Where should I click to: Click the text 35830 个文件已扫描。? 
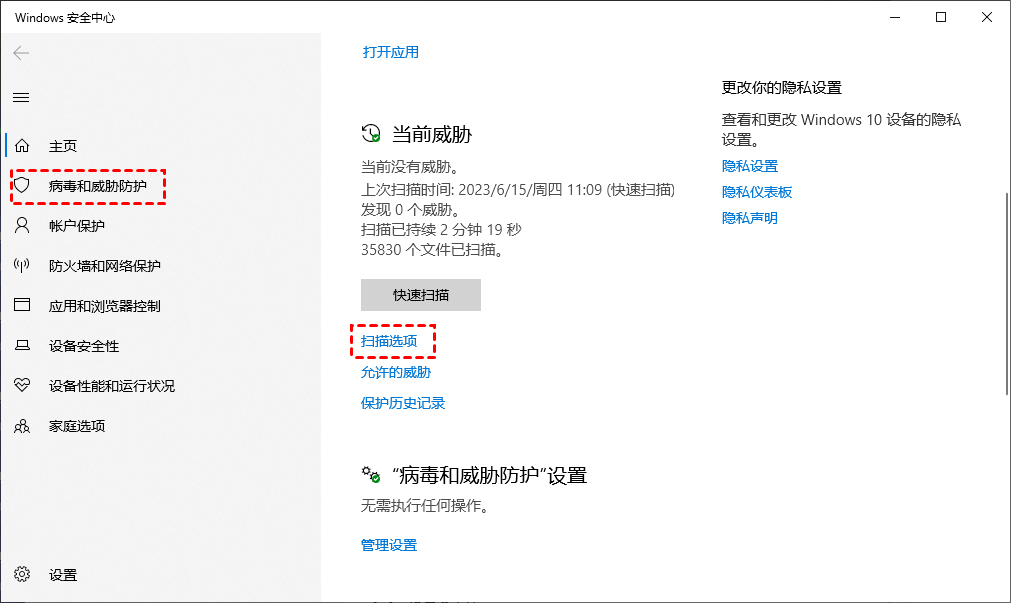[x=432, y=250]
